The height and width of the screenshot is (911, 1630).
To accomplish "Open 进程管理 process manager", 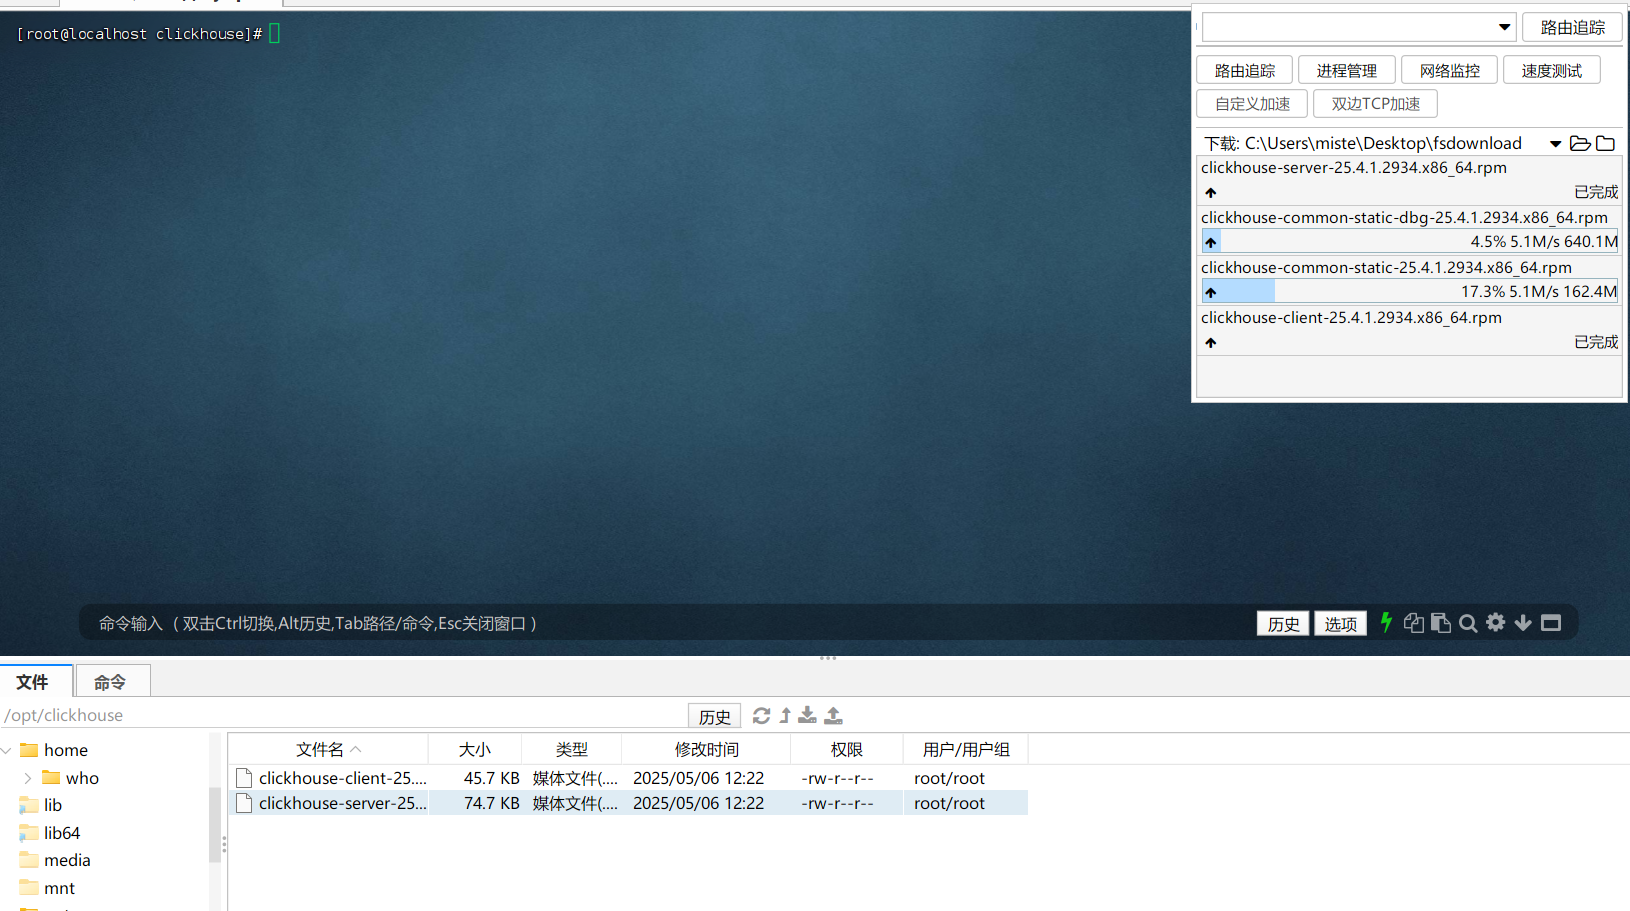I will 1347,70.
